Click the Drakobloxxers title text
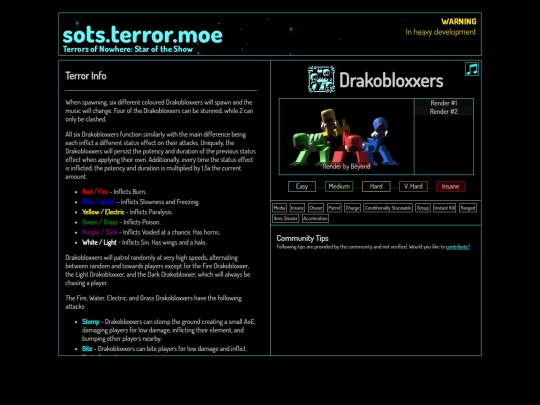540x405 pixels. click(x=391, y=81)
